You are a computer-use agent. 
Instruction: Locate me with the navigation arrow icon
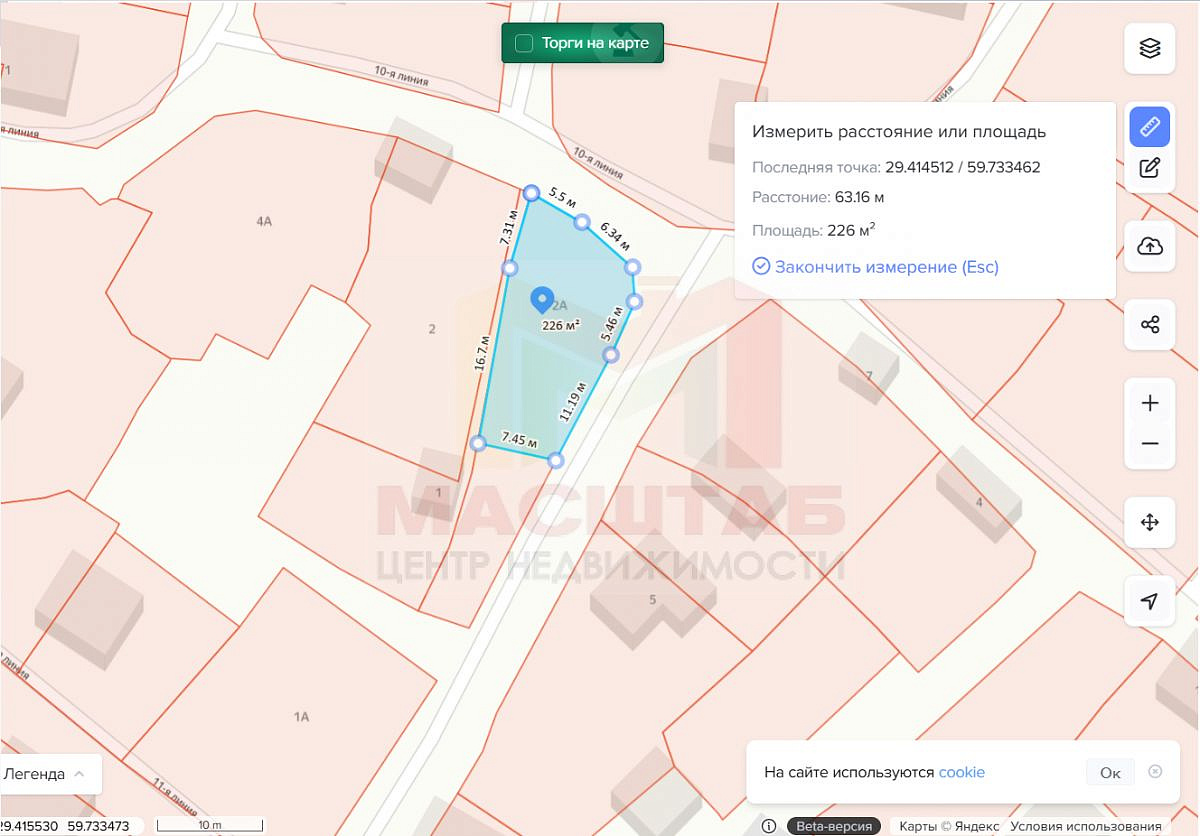pos(1150,601)
